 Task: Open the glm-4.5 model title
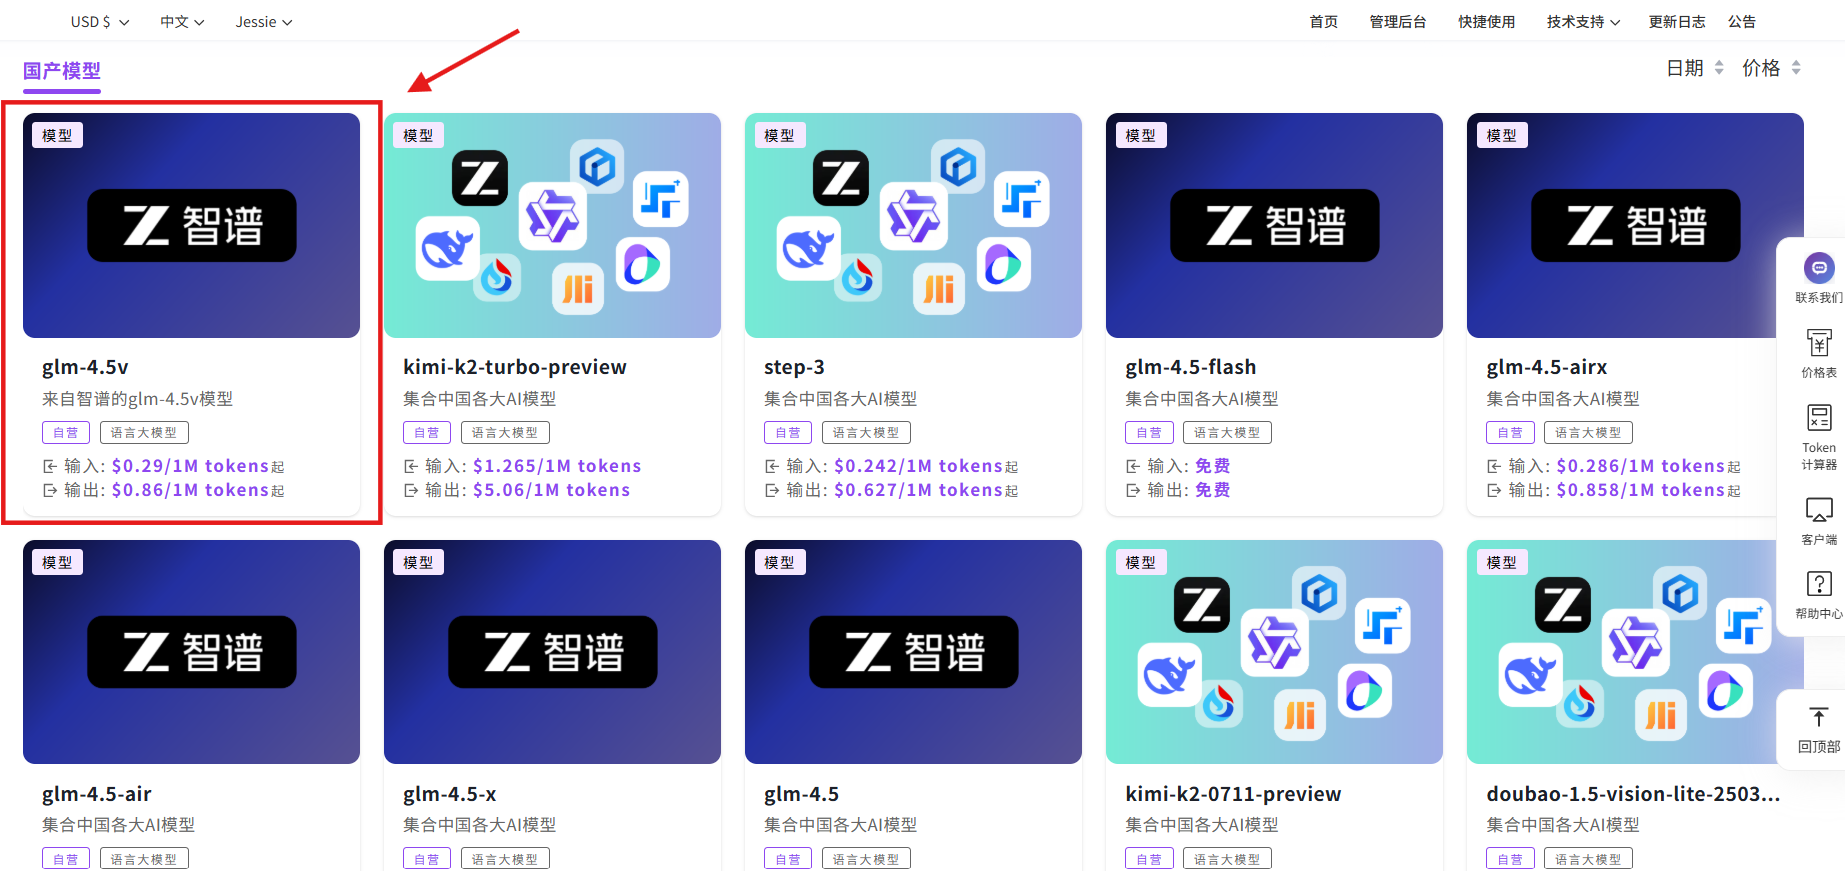802,794
